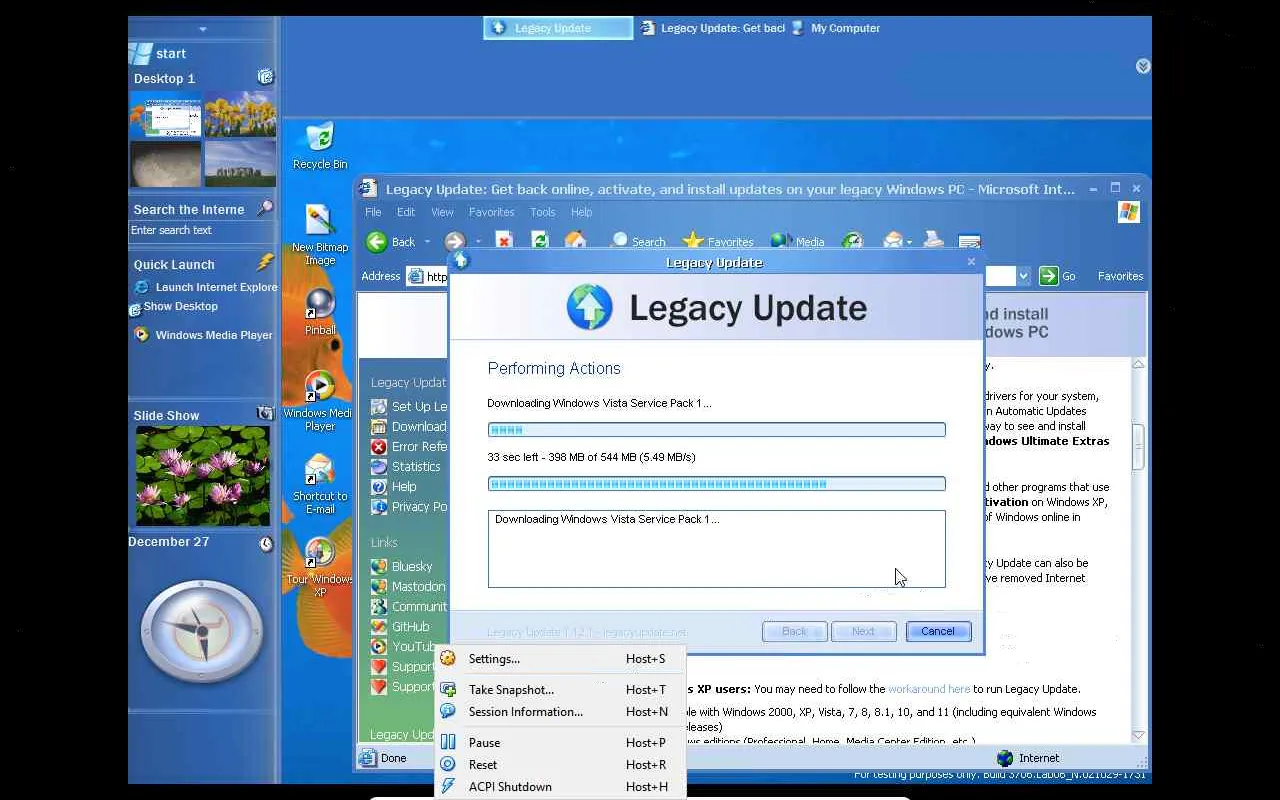This screenshot has width=1280, height=800.
Task: Click the Mail icon in IE toolbar
Action: coord(892,241)
